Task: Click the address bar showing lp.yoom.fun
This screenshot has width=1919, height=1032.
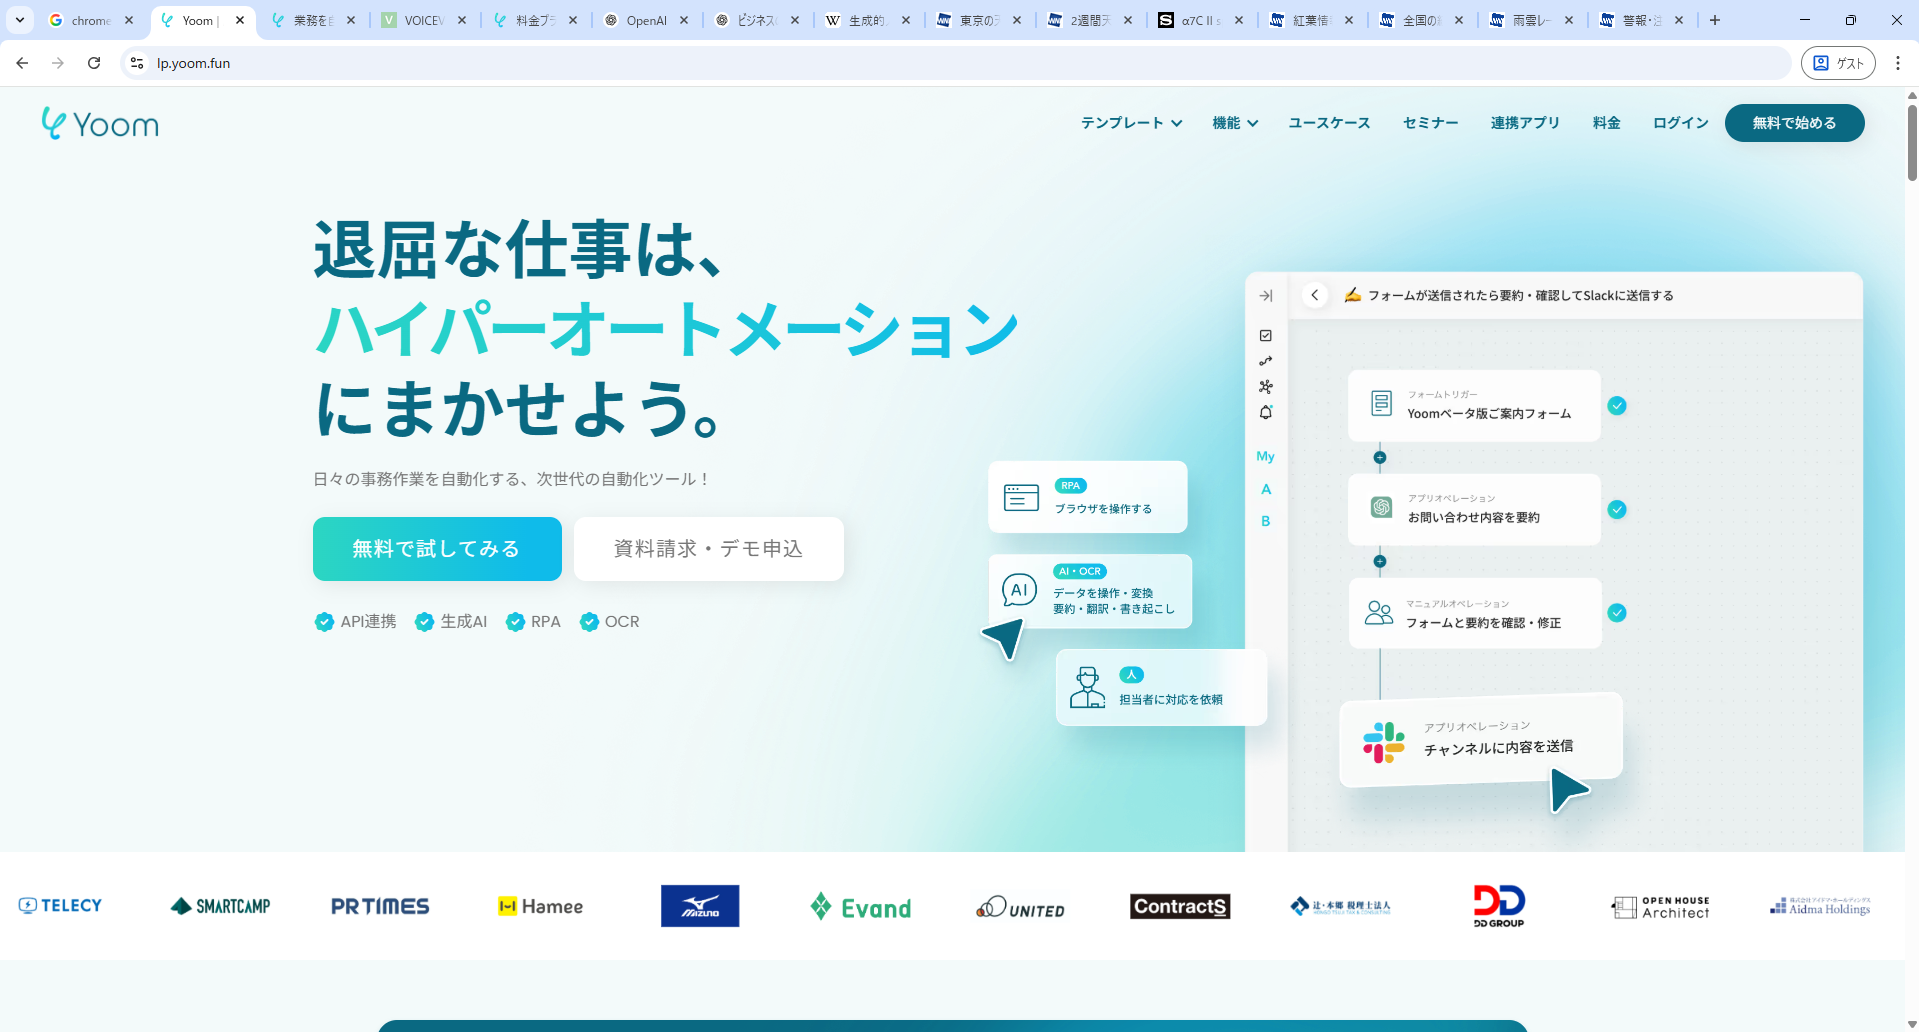Action: click(900, 63)
